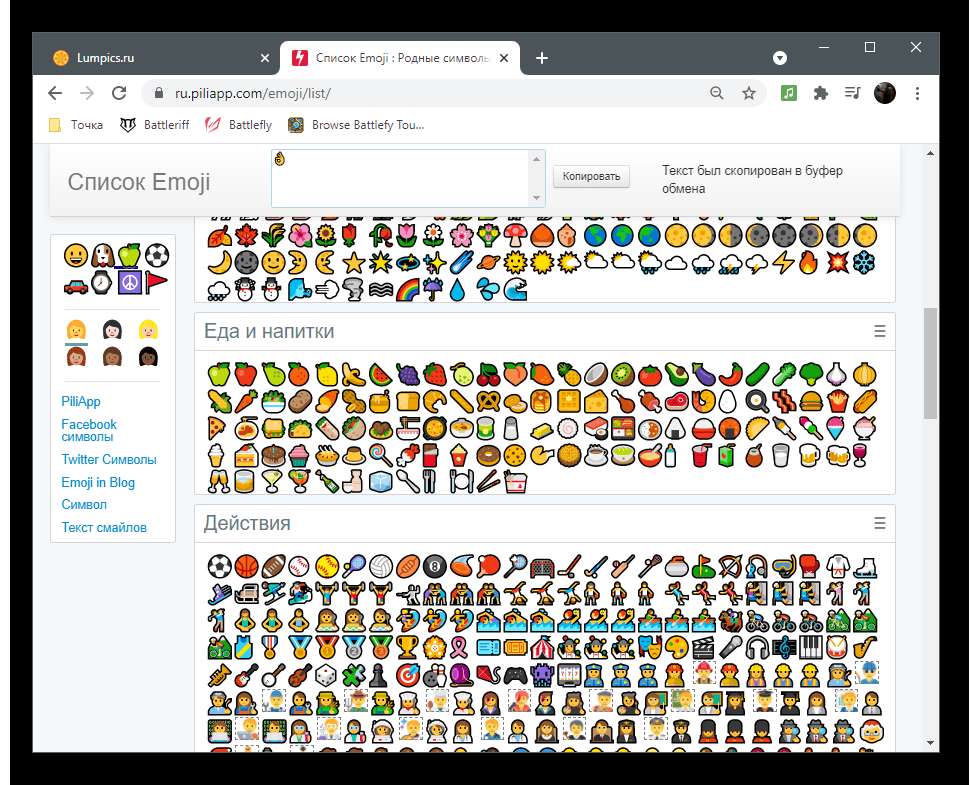Open the Chrome tab search dropdown arrow
This screenshot has height=785, width=972.
(x=780, y=57)
